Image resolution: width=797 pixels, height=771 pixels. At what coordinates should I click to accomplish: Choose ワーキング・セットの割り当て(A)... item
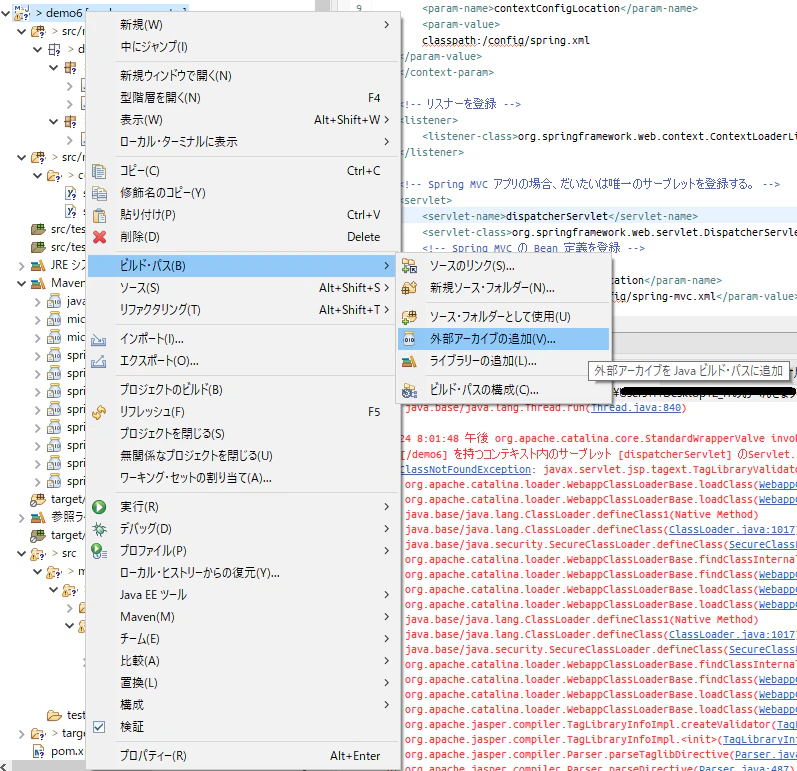coord(242,478)
